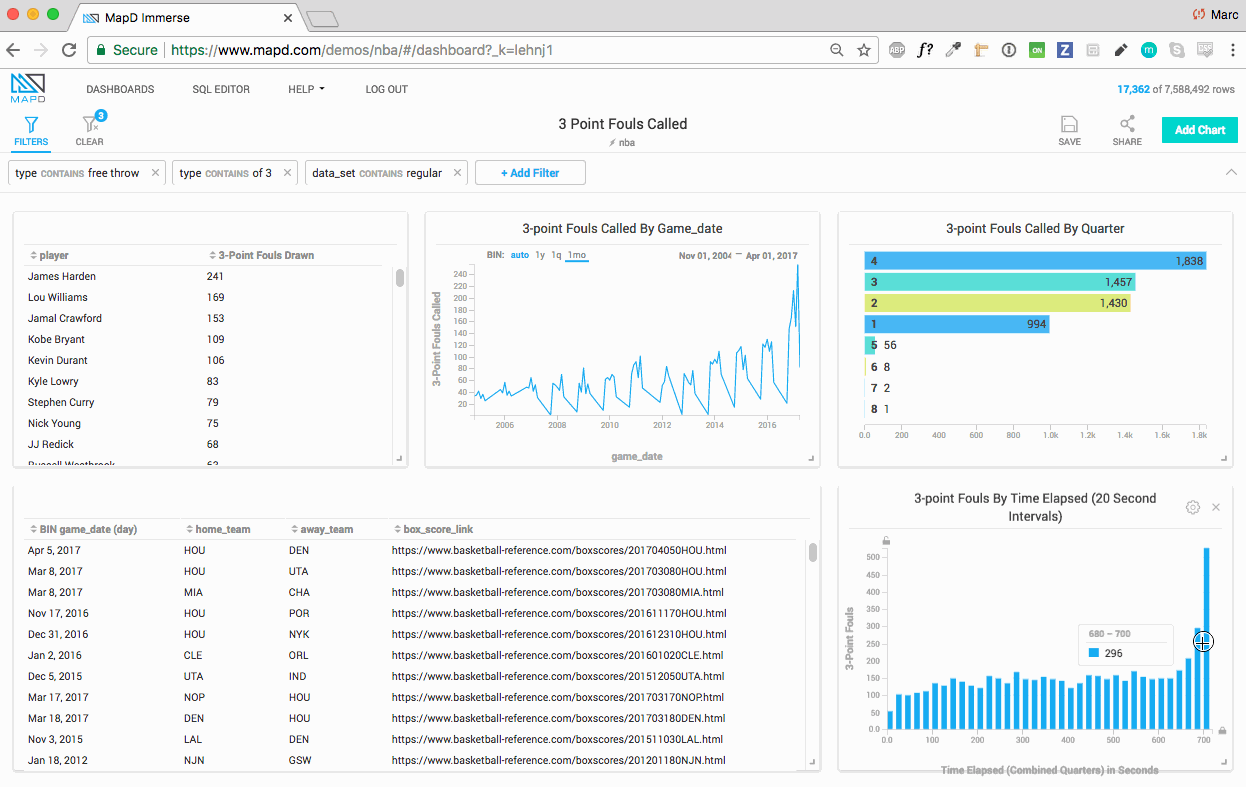The image size is (1246, 787).
Task: Open settings gear on the Time Elapsed chart
Action: (x=1193, y=508)
